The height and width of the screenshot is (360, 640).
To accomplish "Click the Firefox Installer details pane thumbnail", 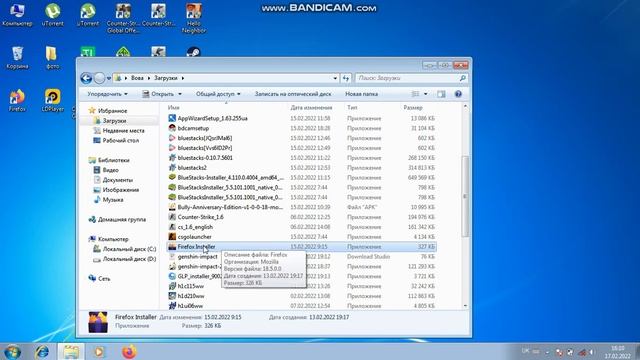I will 98,322.
